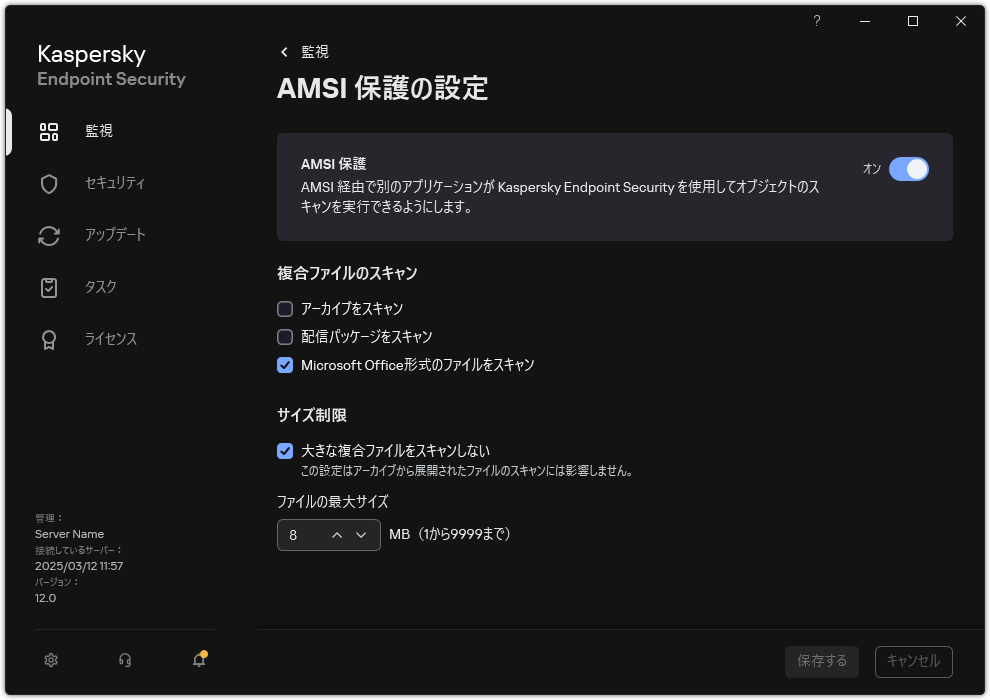Enable 配信パッケージをスキャン checkbox
The width and height of the screenshot is (990, 700).
[285, 337]
